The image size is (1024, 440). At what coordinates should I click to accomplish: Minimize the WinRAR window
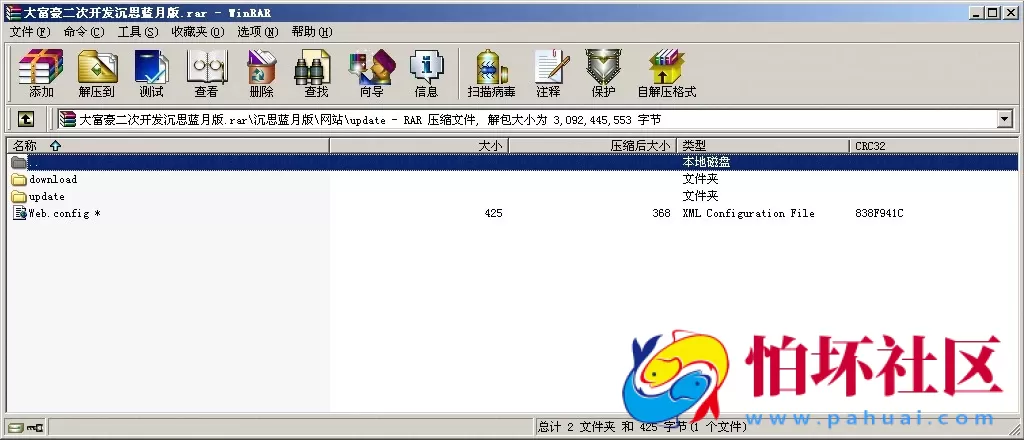point(977,12)
